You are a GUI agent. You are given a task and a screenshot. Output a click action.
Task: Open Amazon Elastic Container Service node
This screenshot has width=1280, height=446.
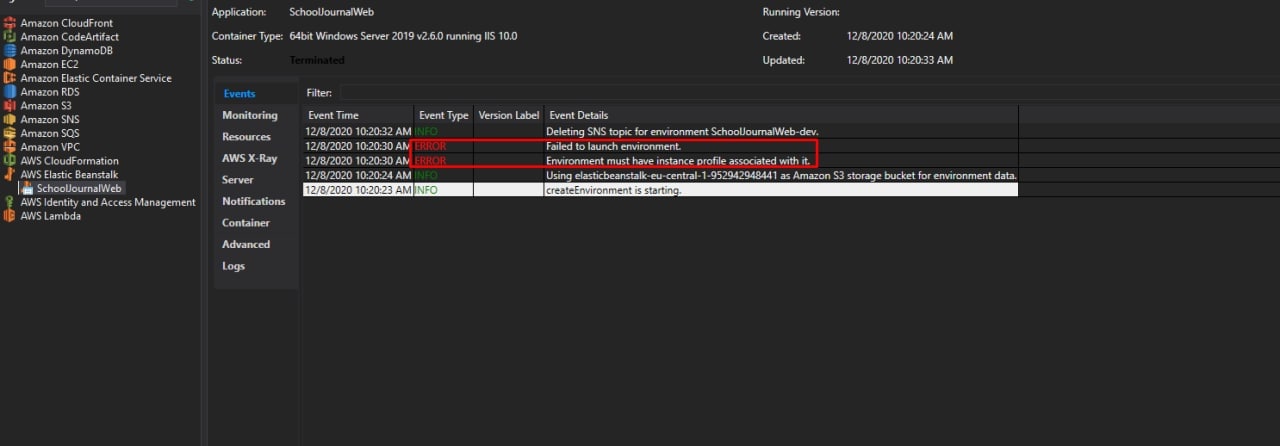coord(96,78)
